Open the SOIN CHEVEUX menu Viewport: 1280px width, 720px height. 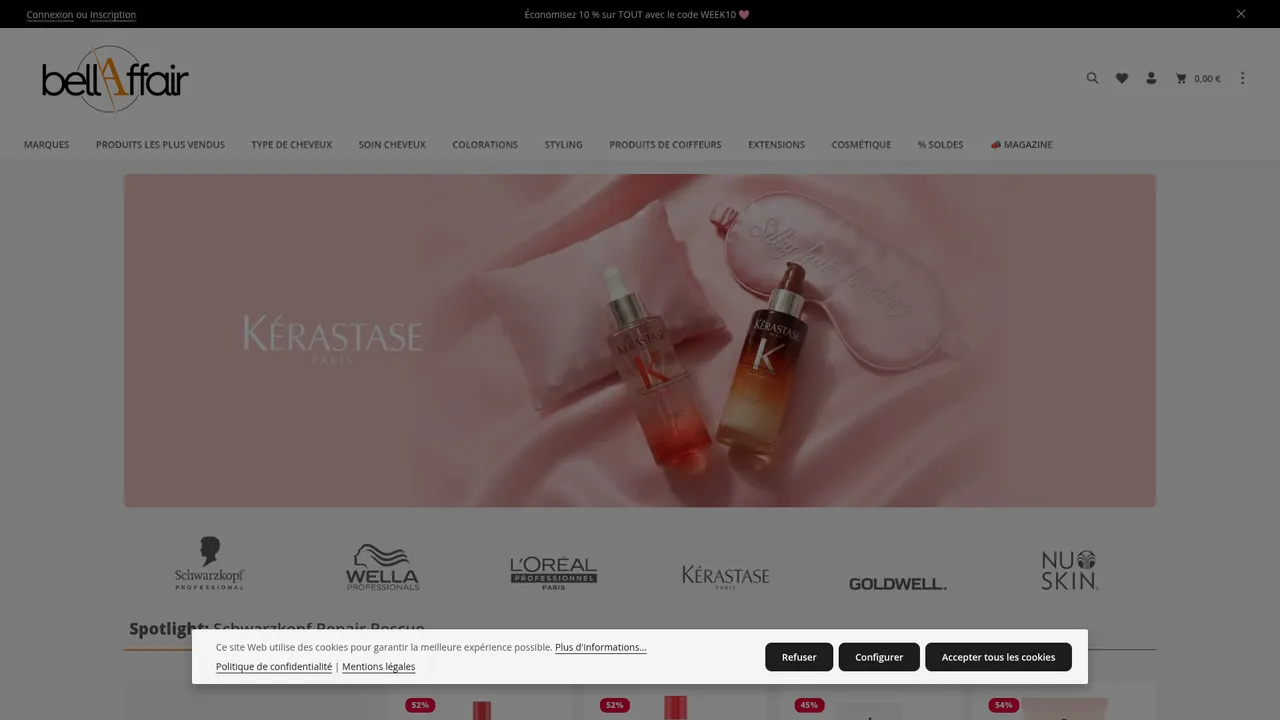(x=392, y=145)
